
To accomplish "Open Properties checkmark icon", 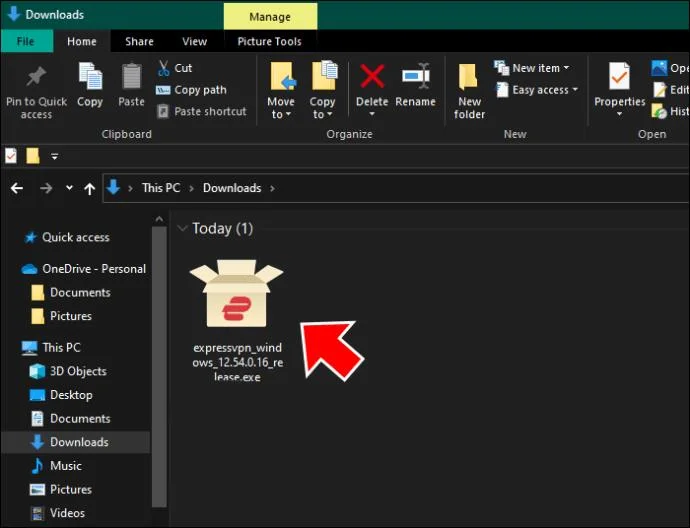I will [620, 76].
